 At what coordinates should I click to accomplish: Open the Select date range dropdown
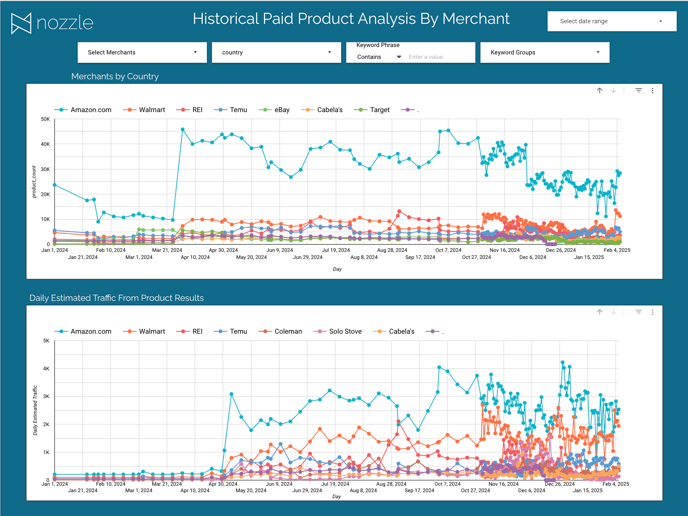[x=612, y=21]
